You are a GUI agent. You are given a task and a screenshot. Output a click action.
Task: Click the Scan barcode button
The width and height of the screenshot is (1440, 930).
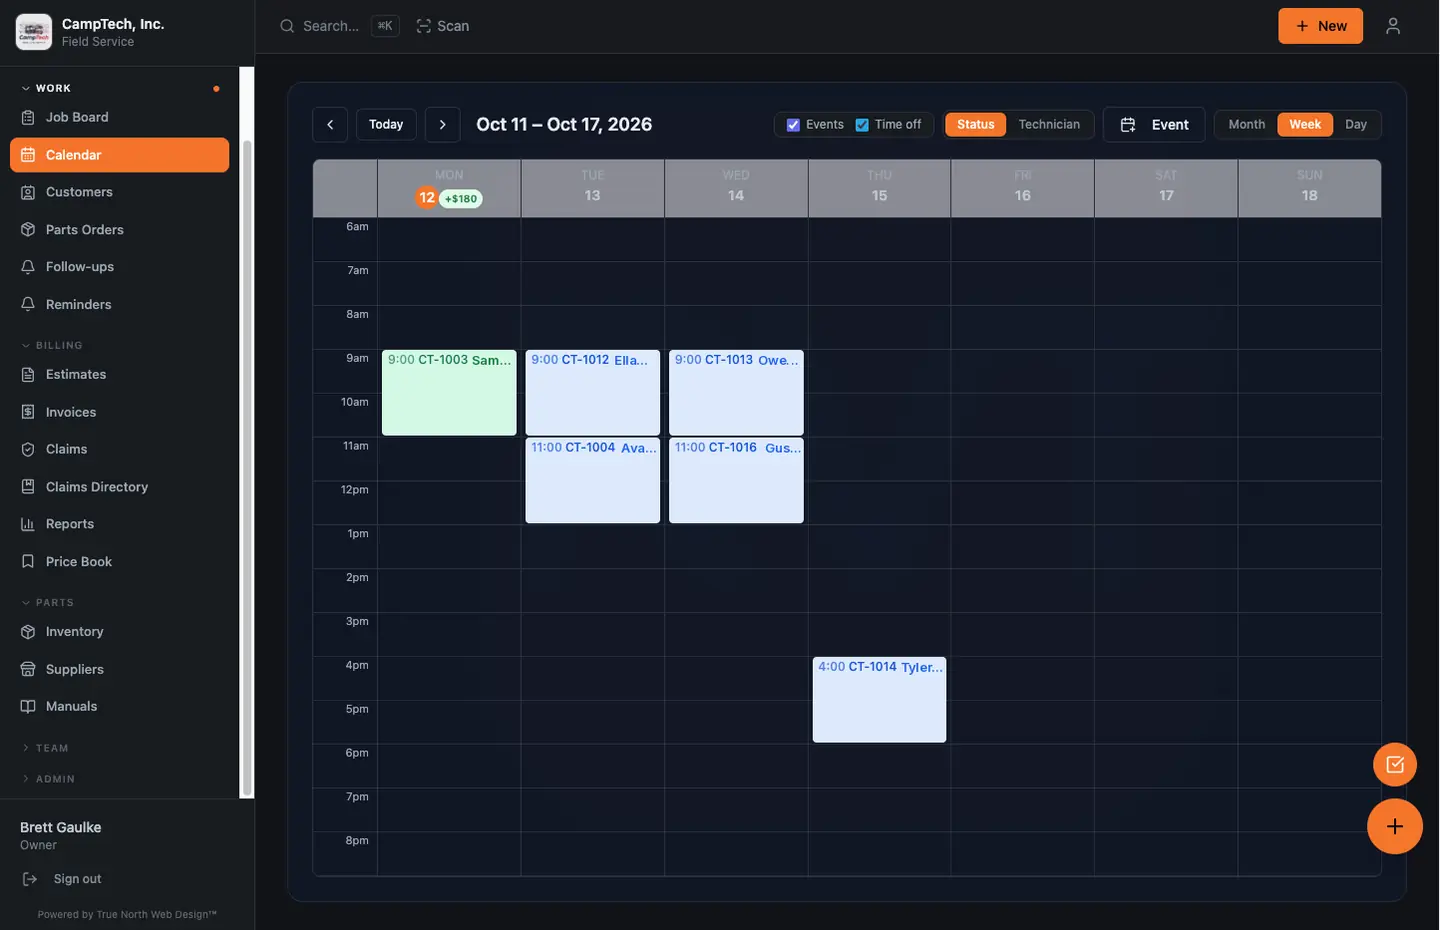[443, 26]
